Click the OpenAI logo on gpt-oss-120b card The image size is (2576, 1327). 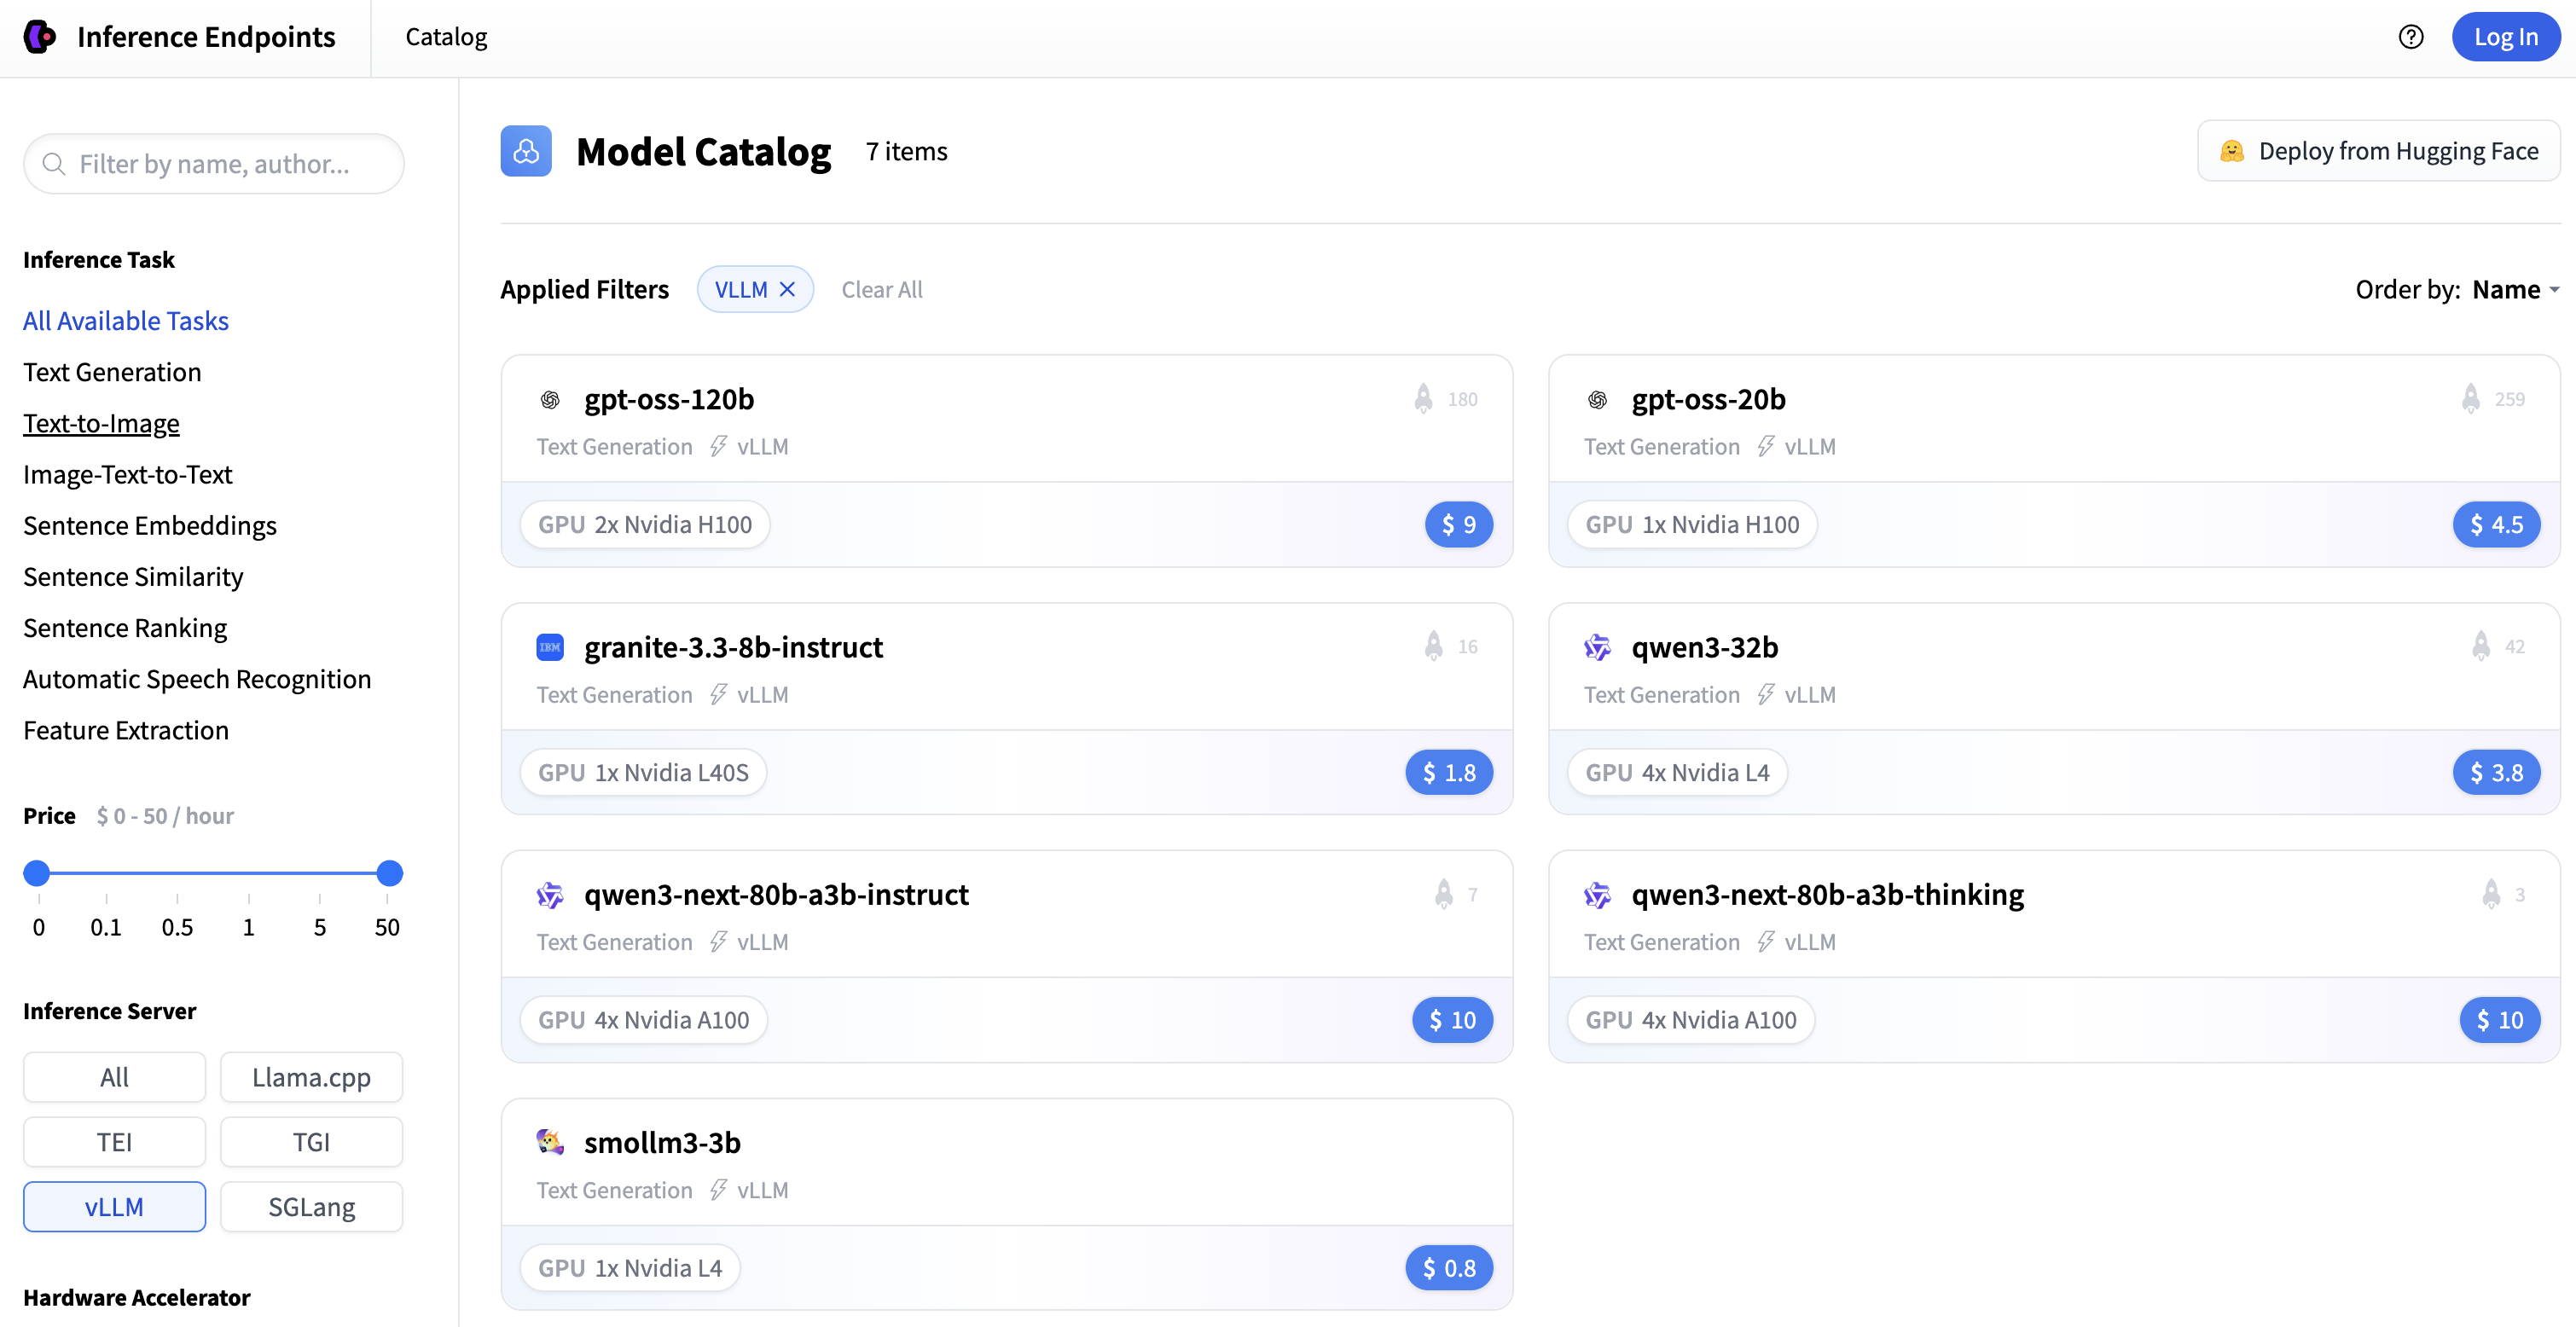(x=550, y=398)
